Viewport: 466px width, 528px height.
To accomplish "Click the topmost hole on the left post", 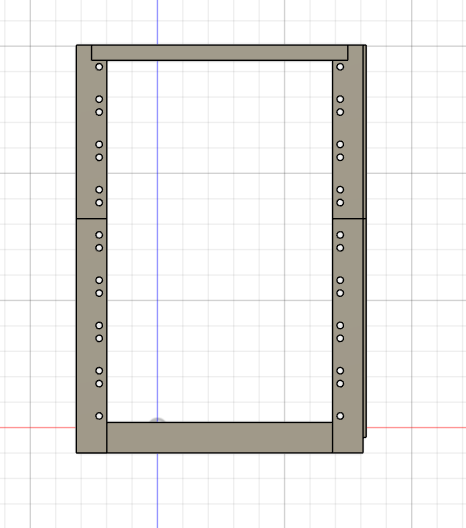I will tap(99, 67).
